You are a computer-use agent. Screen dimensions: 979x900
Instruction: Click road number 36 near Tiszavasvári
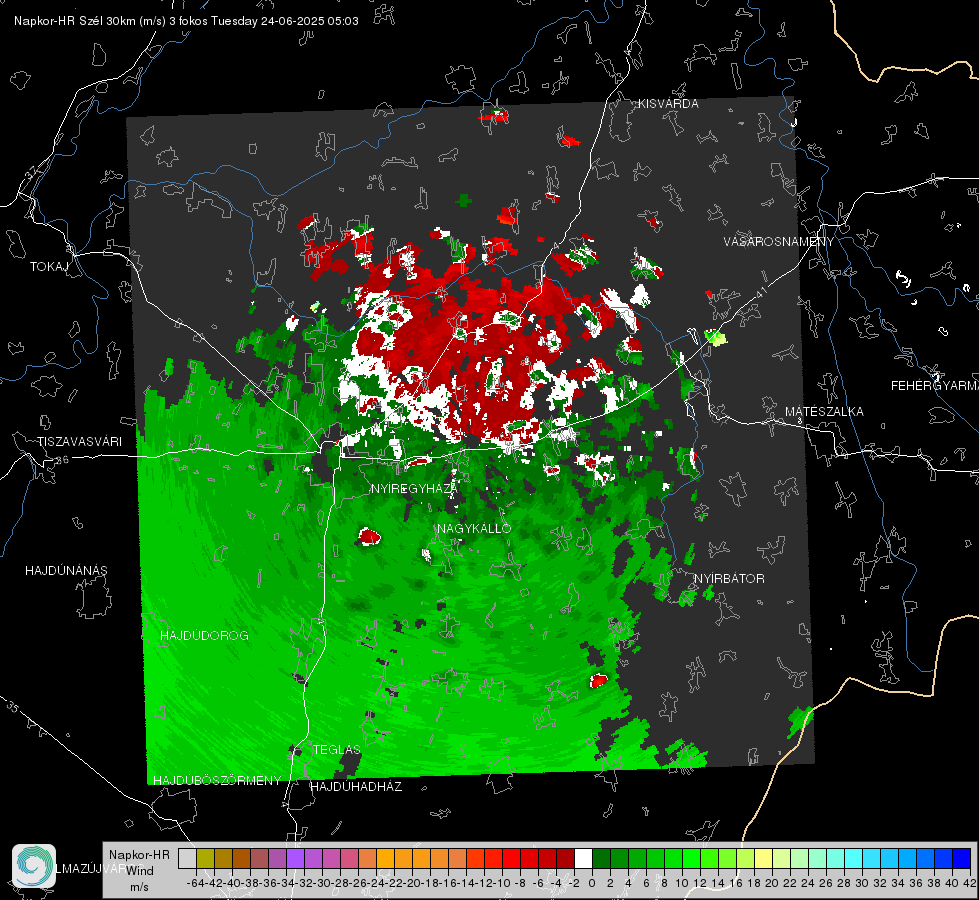pos(62,460)
